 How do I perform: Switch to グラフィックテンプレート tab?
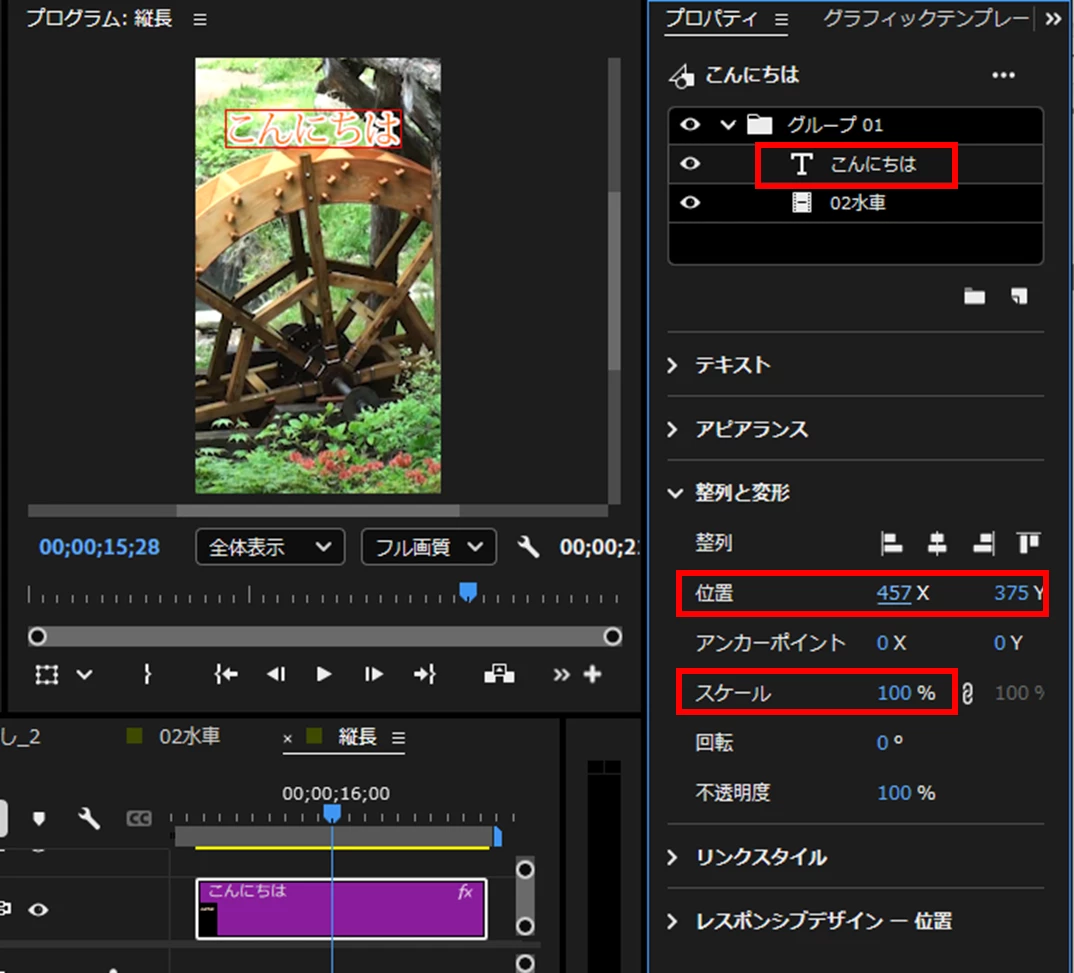coord(926,18)
